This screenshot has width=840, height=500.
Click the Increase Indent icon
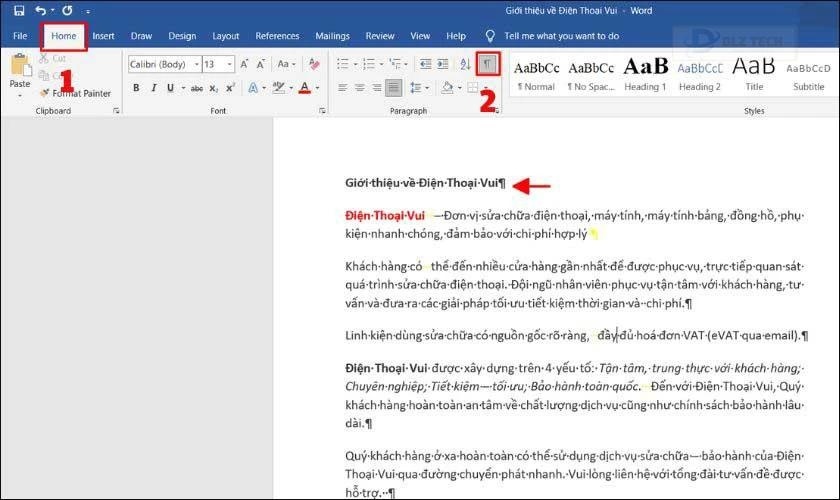click(x=442, y=64)
